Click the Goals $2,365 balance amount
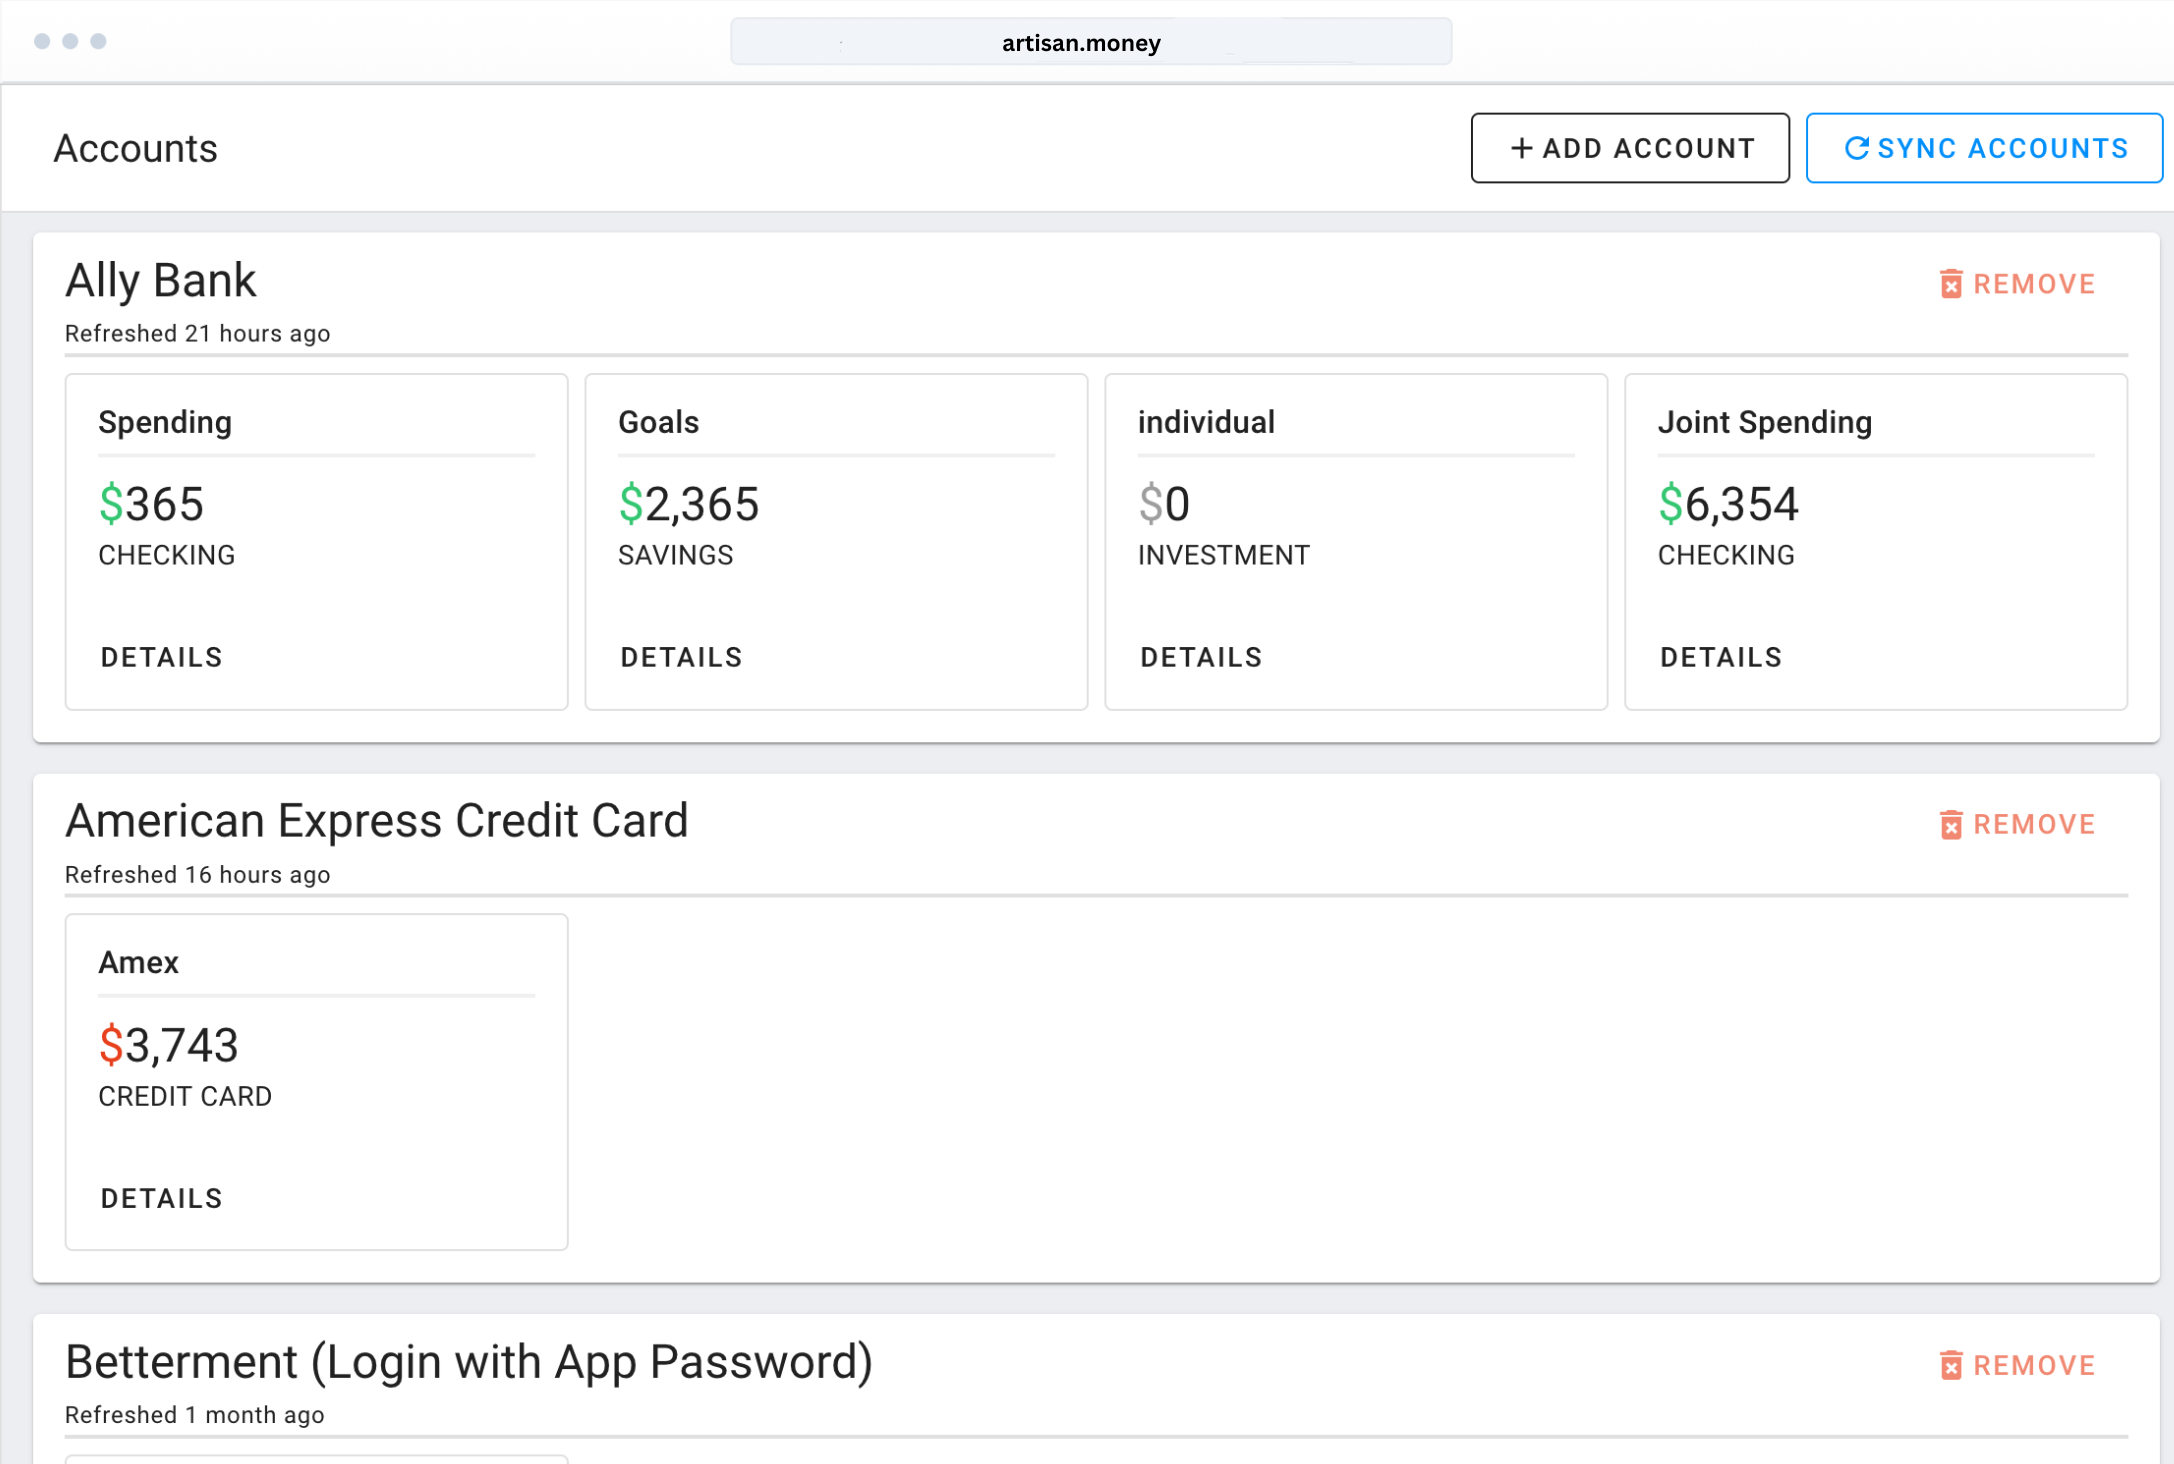 [x=689, y=504]
